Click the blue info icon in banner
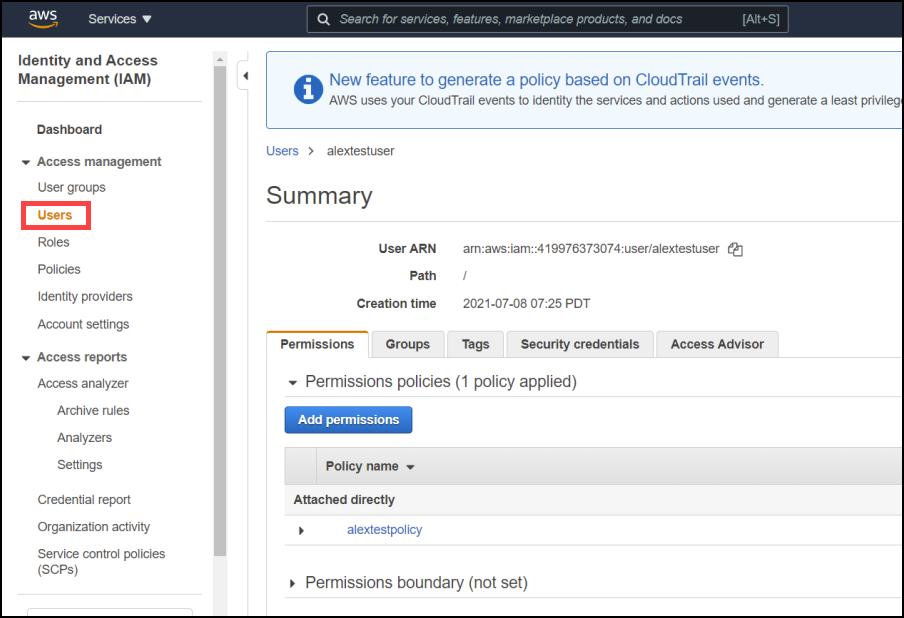 tap(308, 89)
